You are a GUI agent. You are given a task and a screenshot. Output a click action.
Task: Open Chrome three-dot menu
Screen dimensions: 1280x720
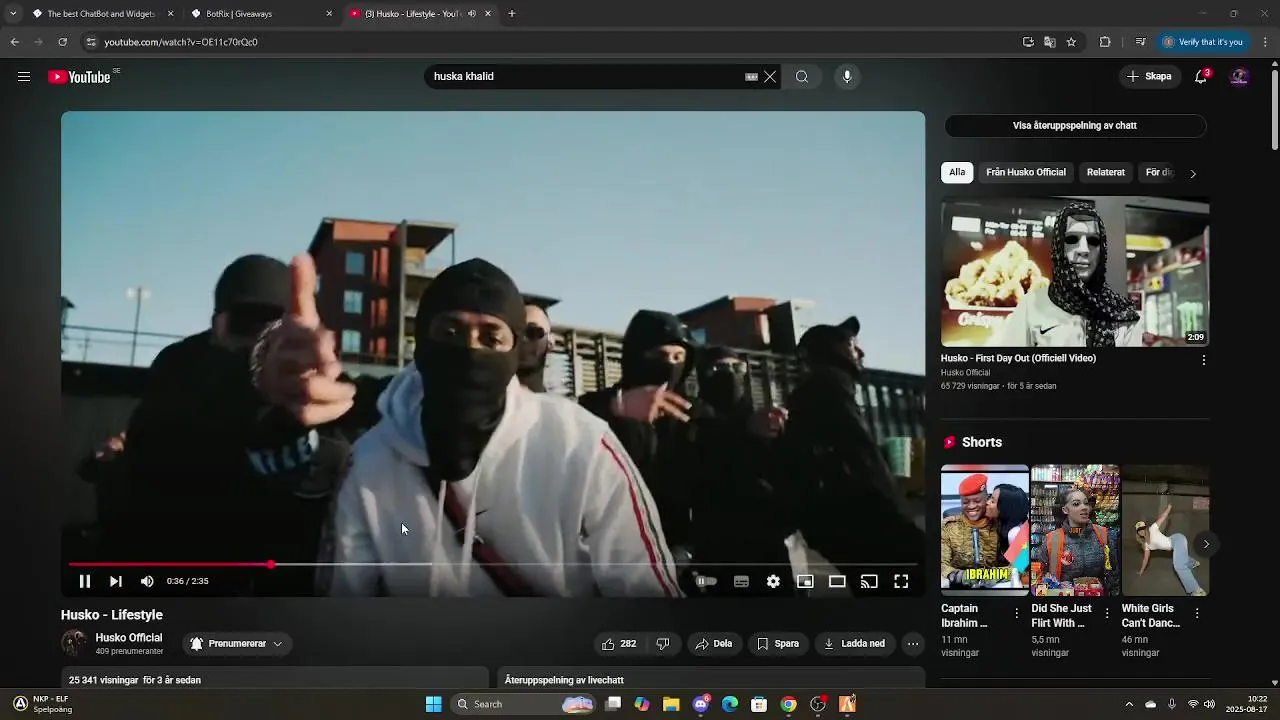pyautogui.click(x=1266, y=42)
